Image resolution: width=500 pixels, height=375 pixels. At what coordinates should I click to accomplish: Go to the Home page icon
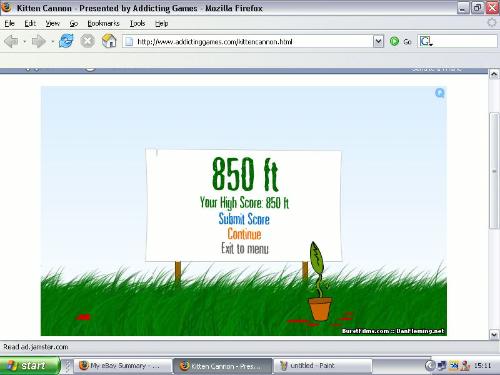tap(109, 41)
